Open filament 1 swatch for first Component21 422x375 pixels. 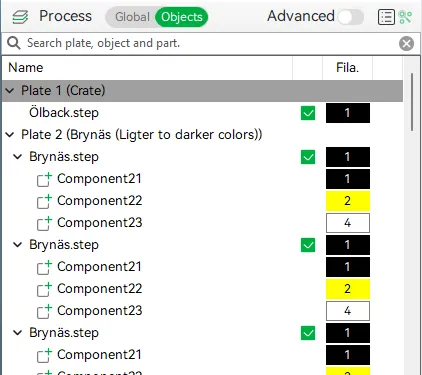tap(348, 179)
